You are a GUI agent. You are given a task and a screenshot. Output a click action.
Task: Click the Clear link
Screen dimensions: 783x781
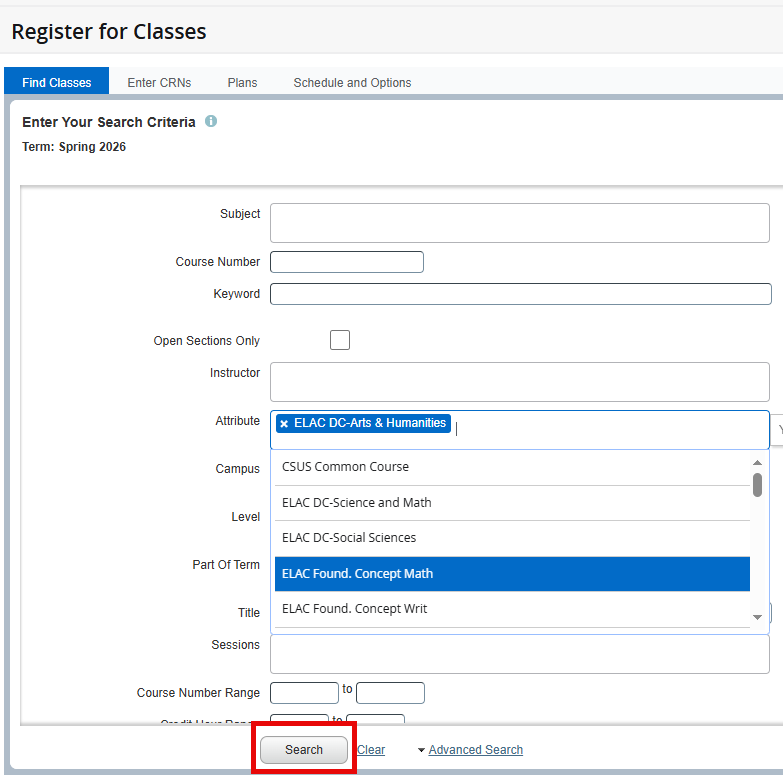[371, 750]
